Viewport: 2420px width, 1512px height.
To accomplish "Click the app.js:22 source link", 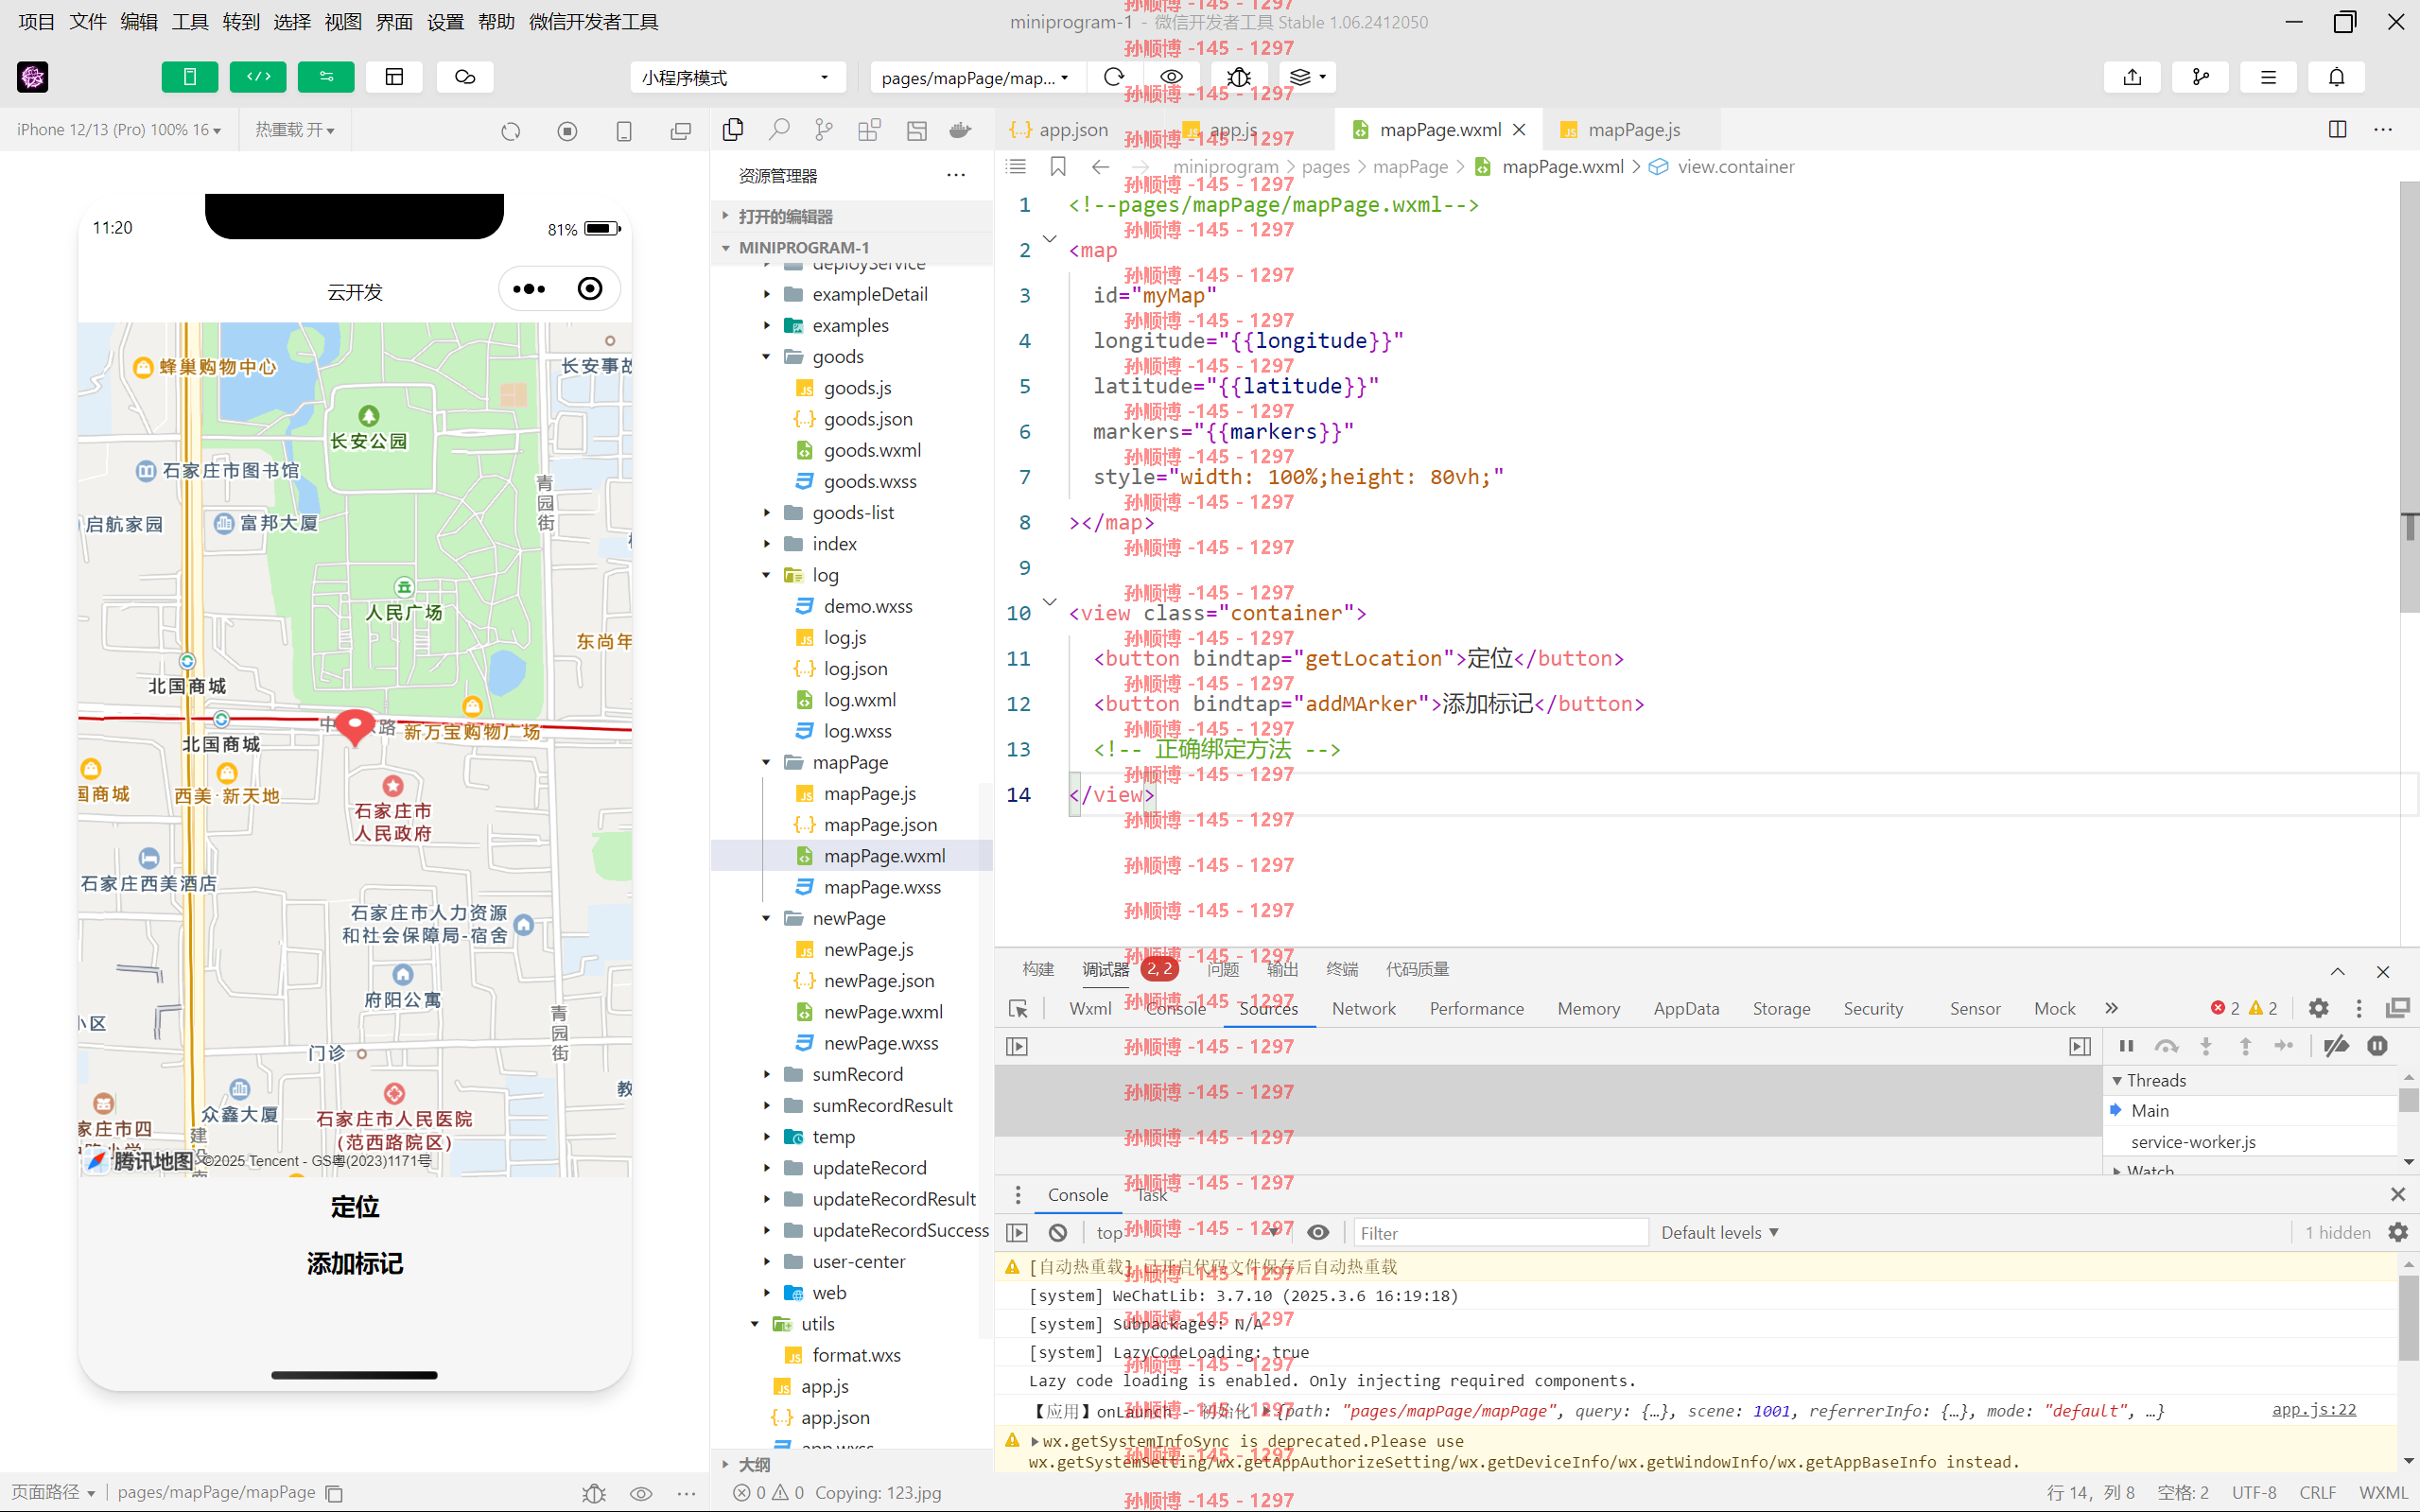I will [2313, 1410].
